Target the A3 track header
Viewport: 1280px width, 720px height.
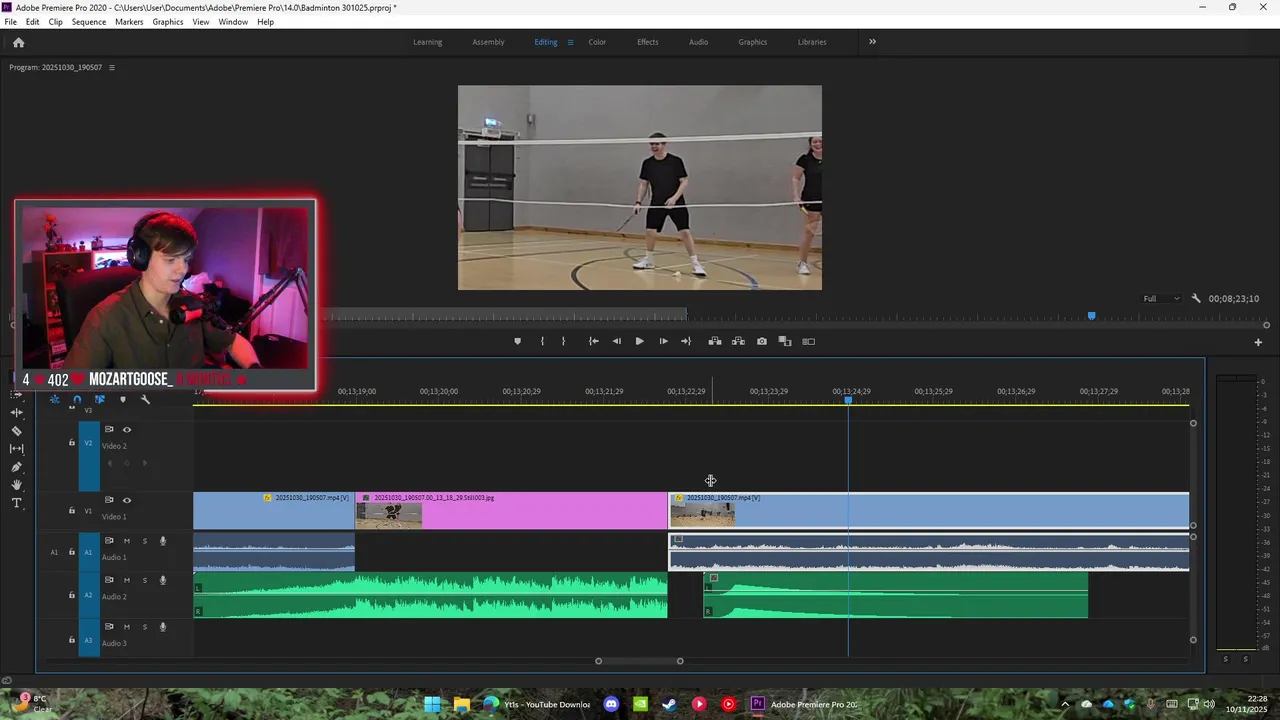pos(88,640)
